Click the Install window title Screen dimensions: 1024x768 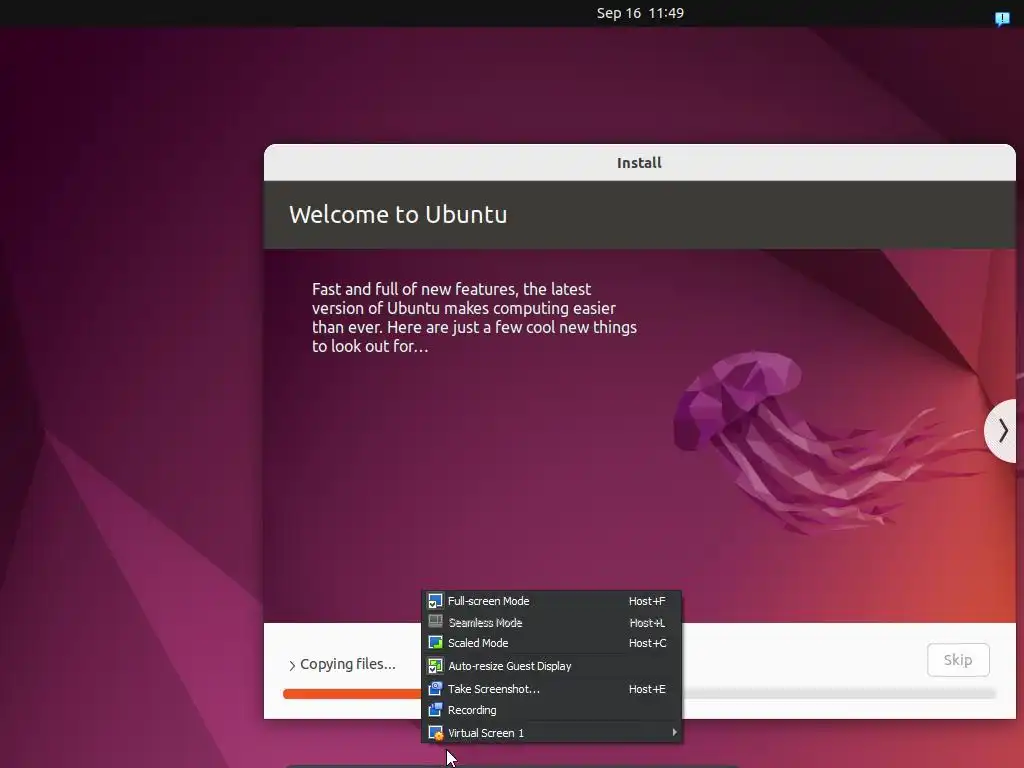[639, 163]
